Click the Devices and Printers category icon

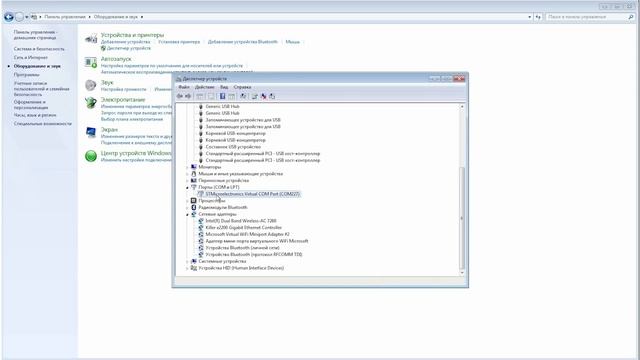(91, 39)
